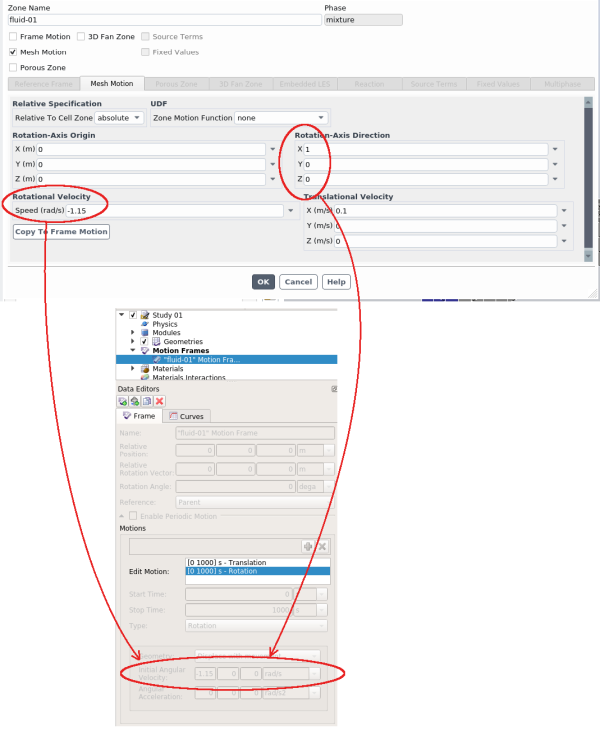Click the remove motion X icon

tap(322, 546)
